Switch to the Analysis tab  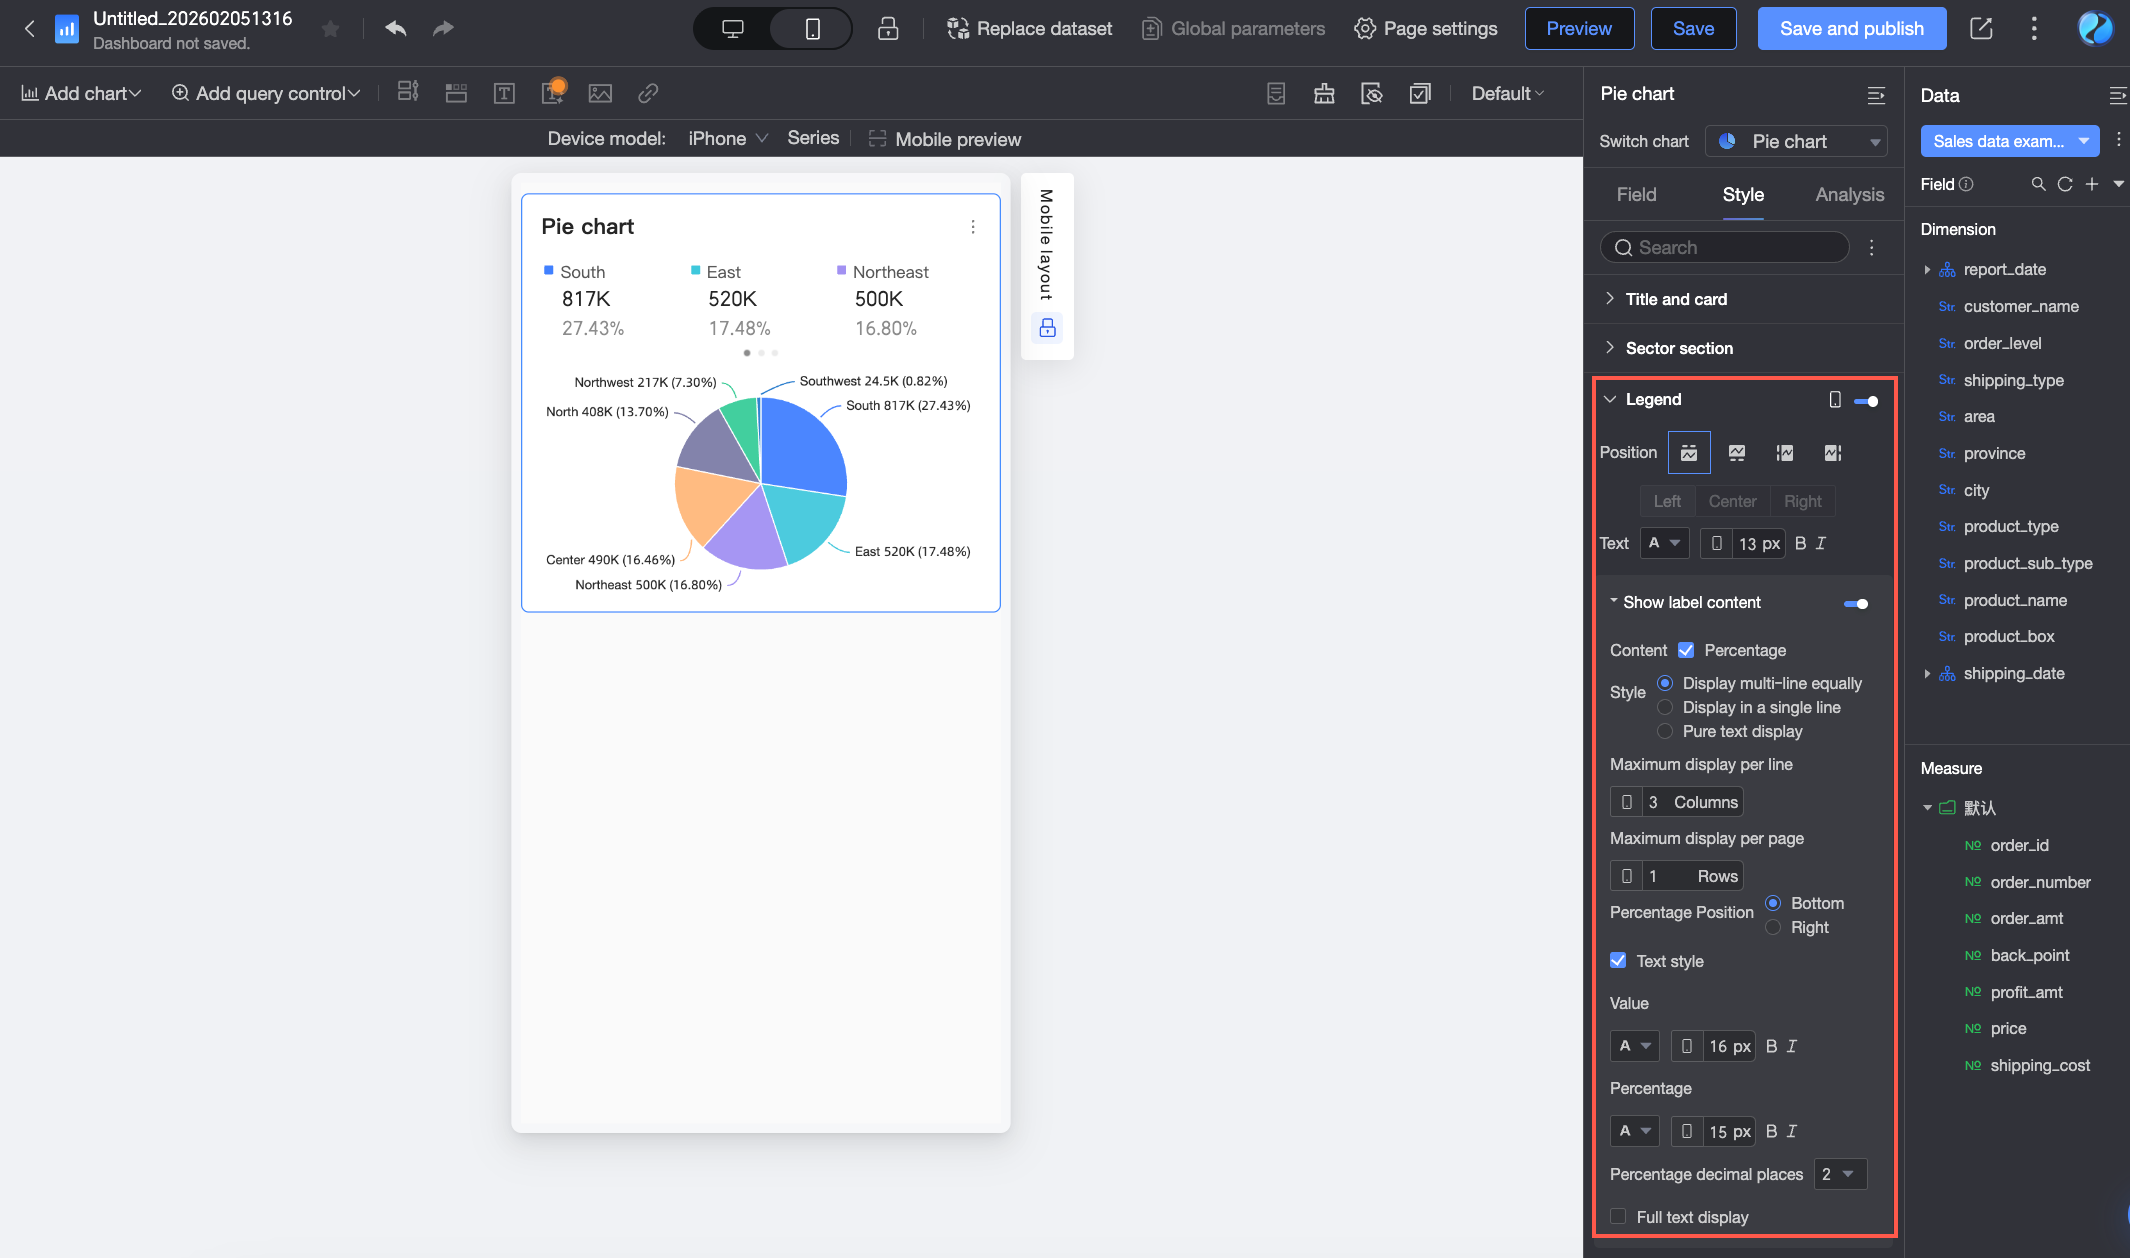pos(1849,195)
